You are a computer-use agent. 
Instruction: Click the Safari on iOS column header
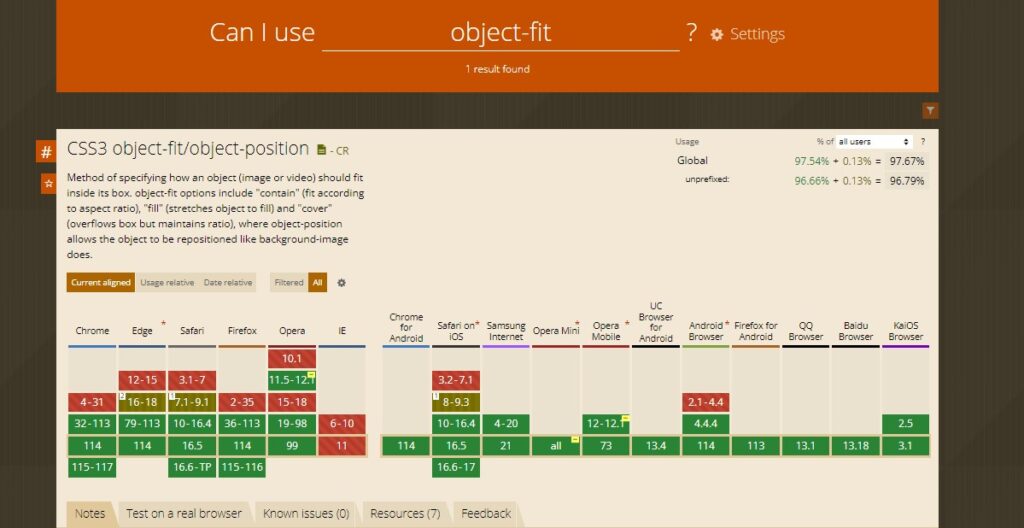[x=456, y=331]
